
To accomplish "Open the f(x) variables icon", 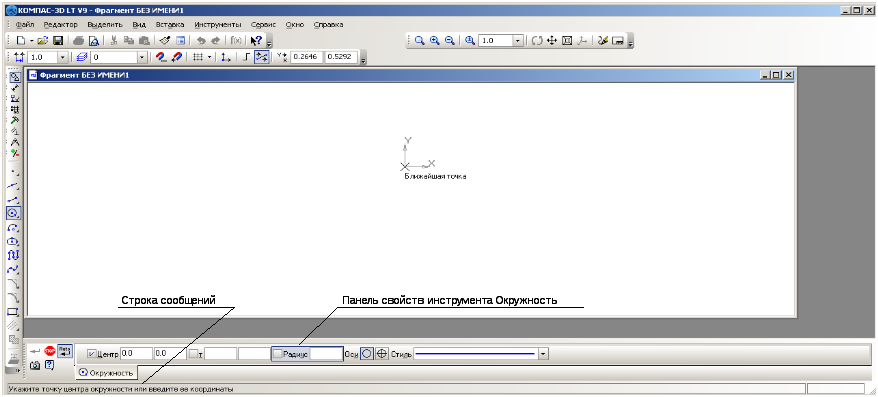I will click(236, 41).
